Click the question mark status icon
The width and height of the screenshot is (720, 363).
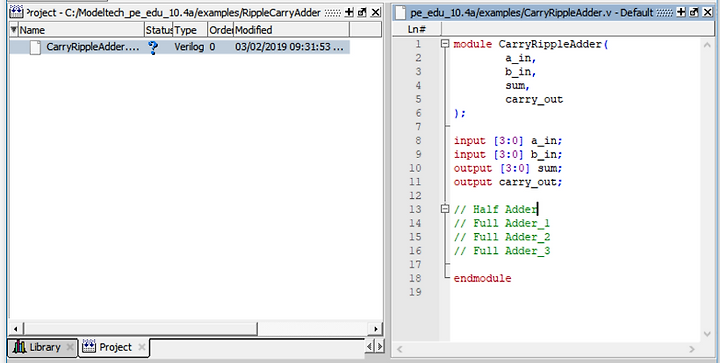[153, 47]
